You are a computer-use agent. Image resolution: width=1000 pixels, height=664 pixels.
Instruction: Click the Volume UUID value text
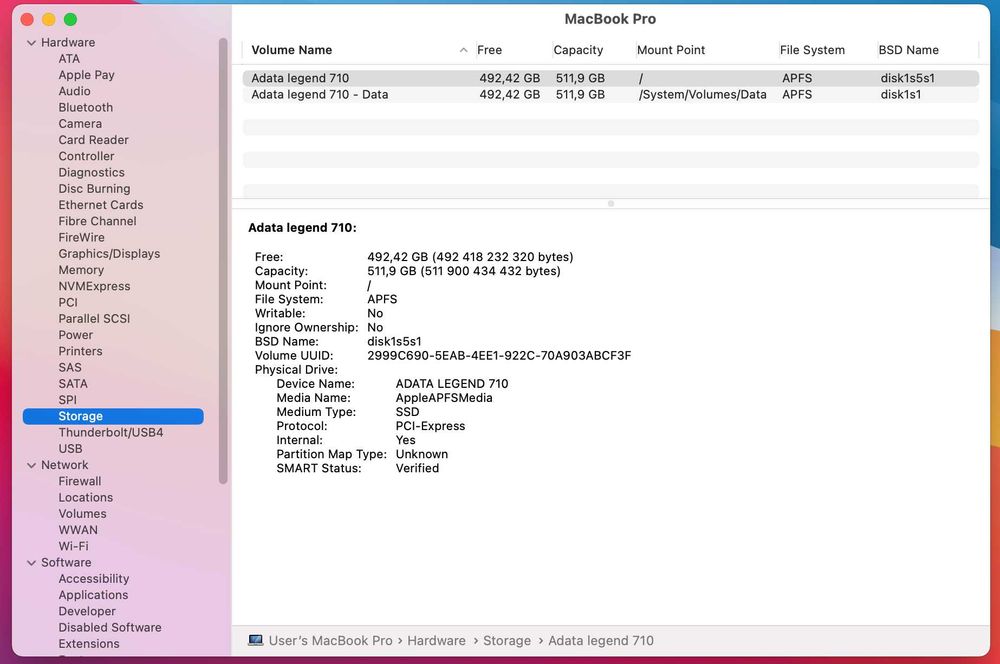499,356
